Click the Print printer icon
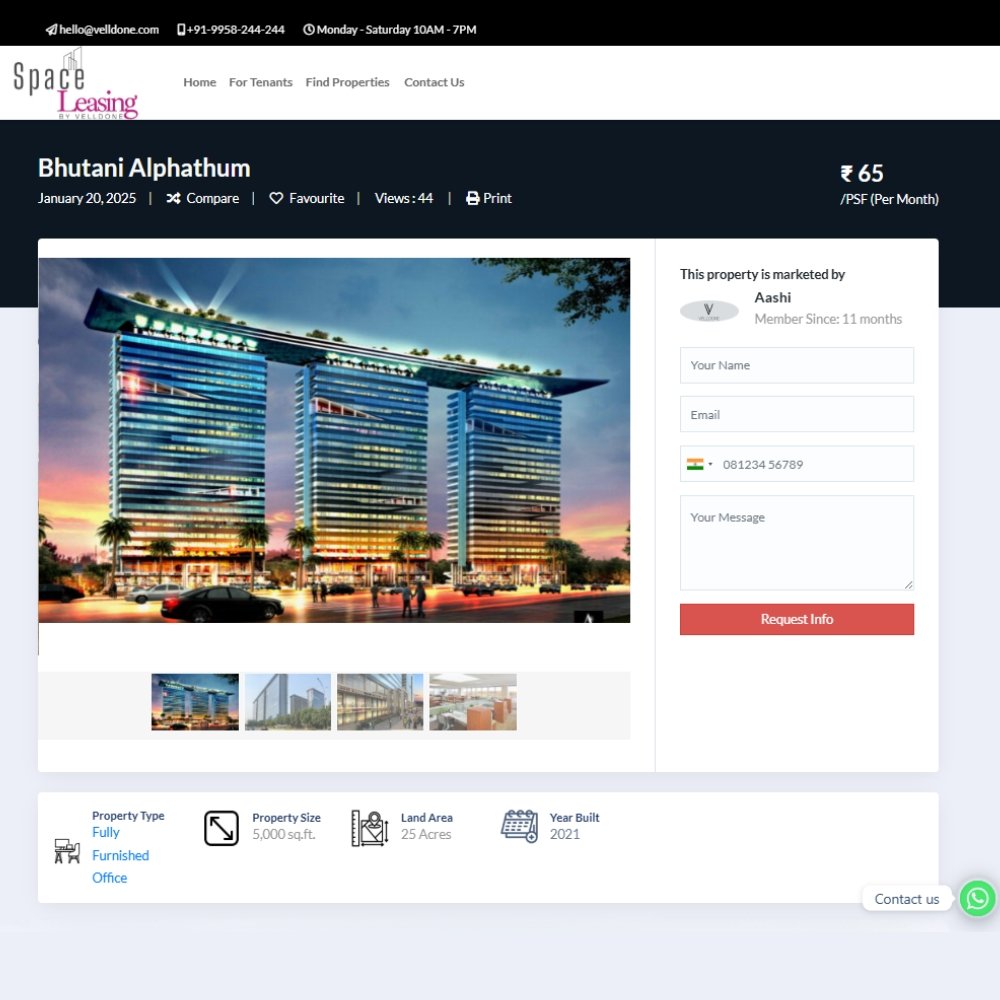 (x=472, y=199)
